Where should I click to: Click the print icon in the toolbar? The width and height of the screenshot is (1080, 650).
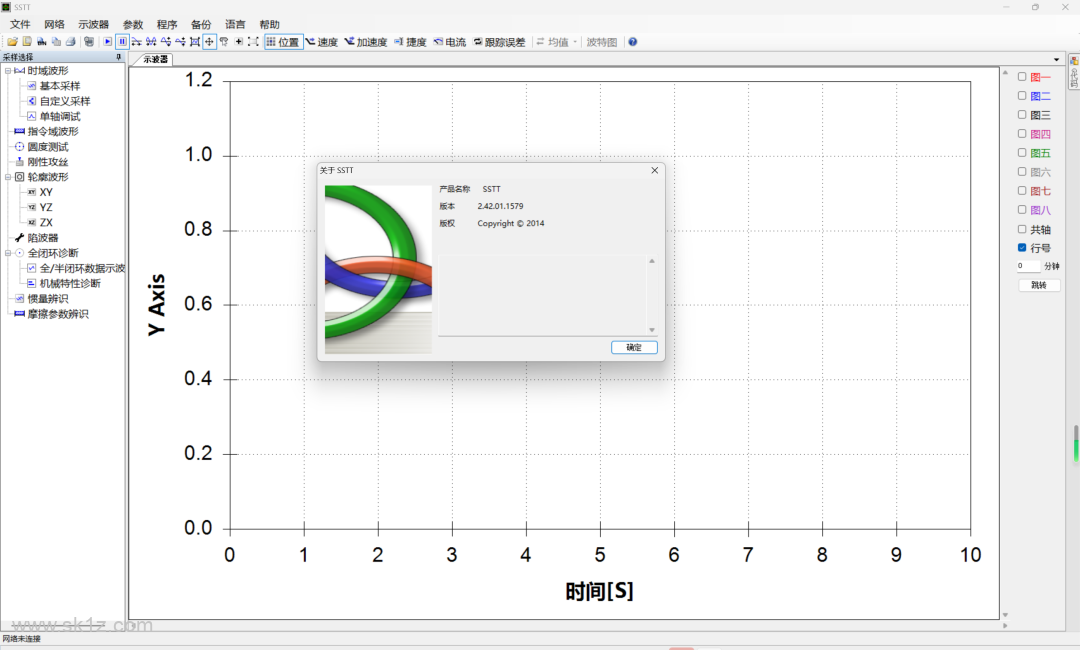[70, 42]
